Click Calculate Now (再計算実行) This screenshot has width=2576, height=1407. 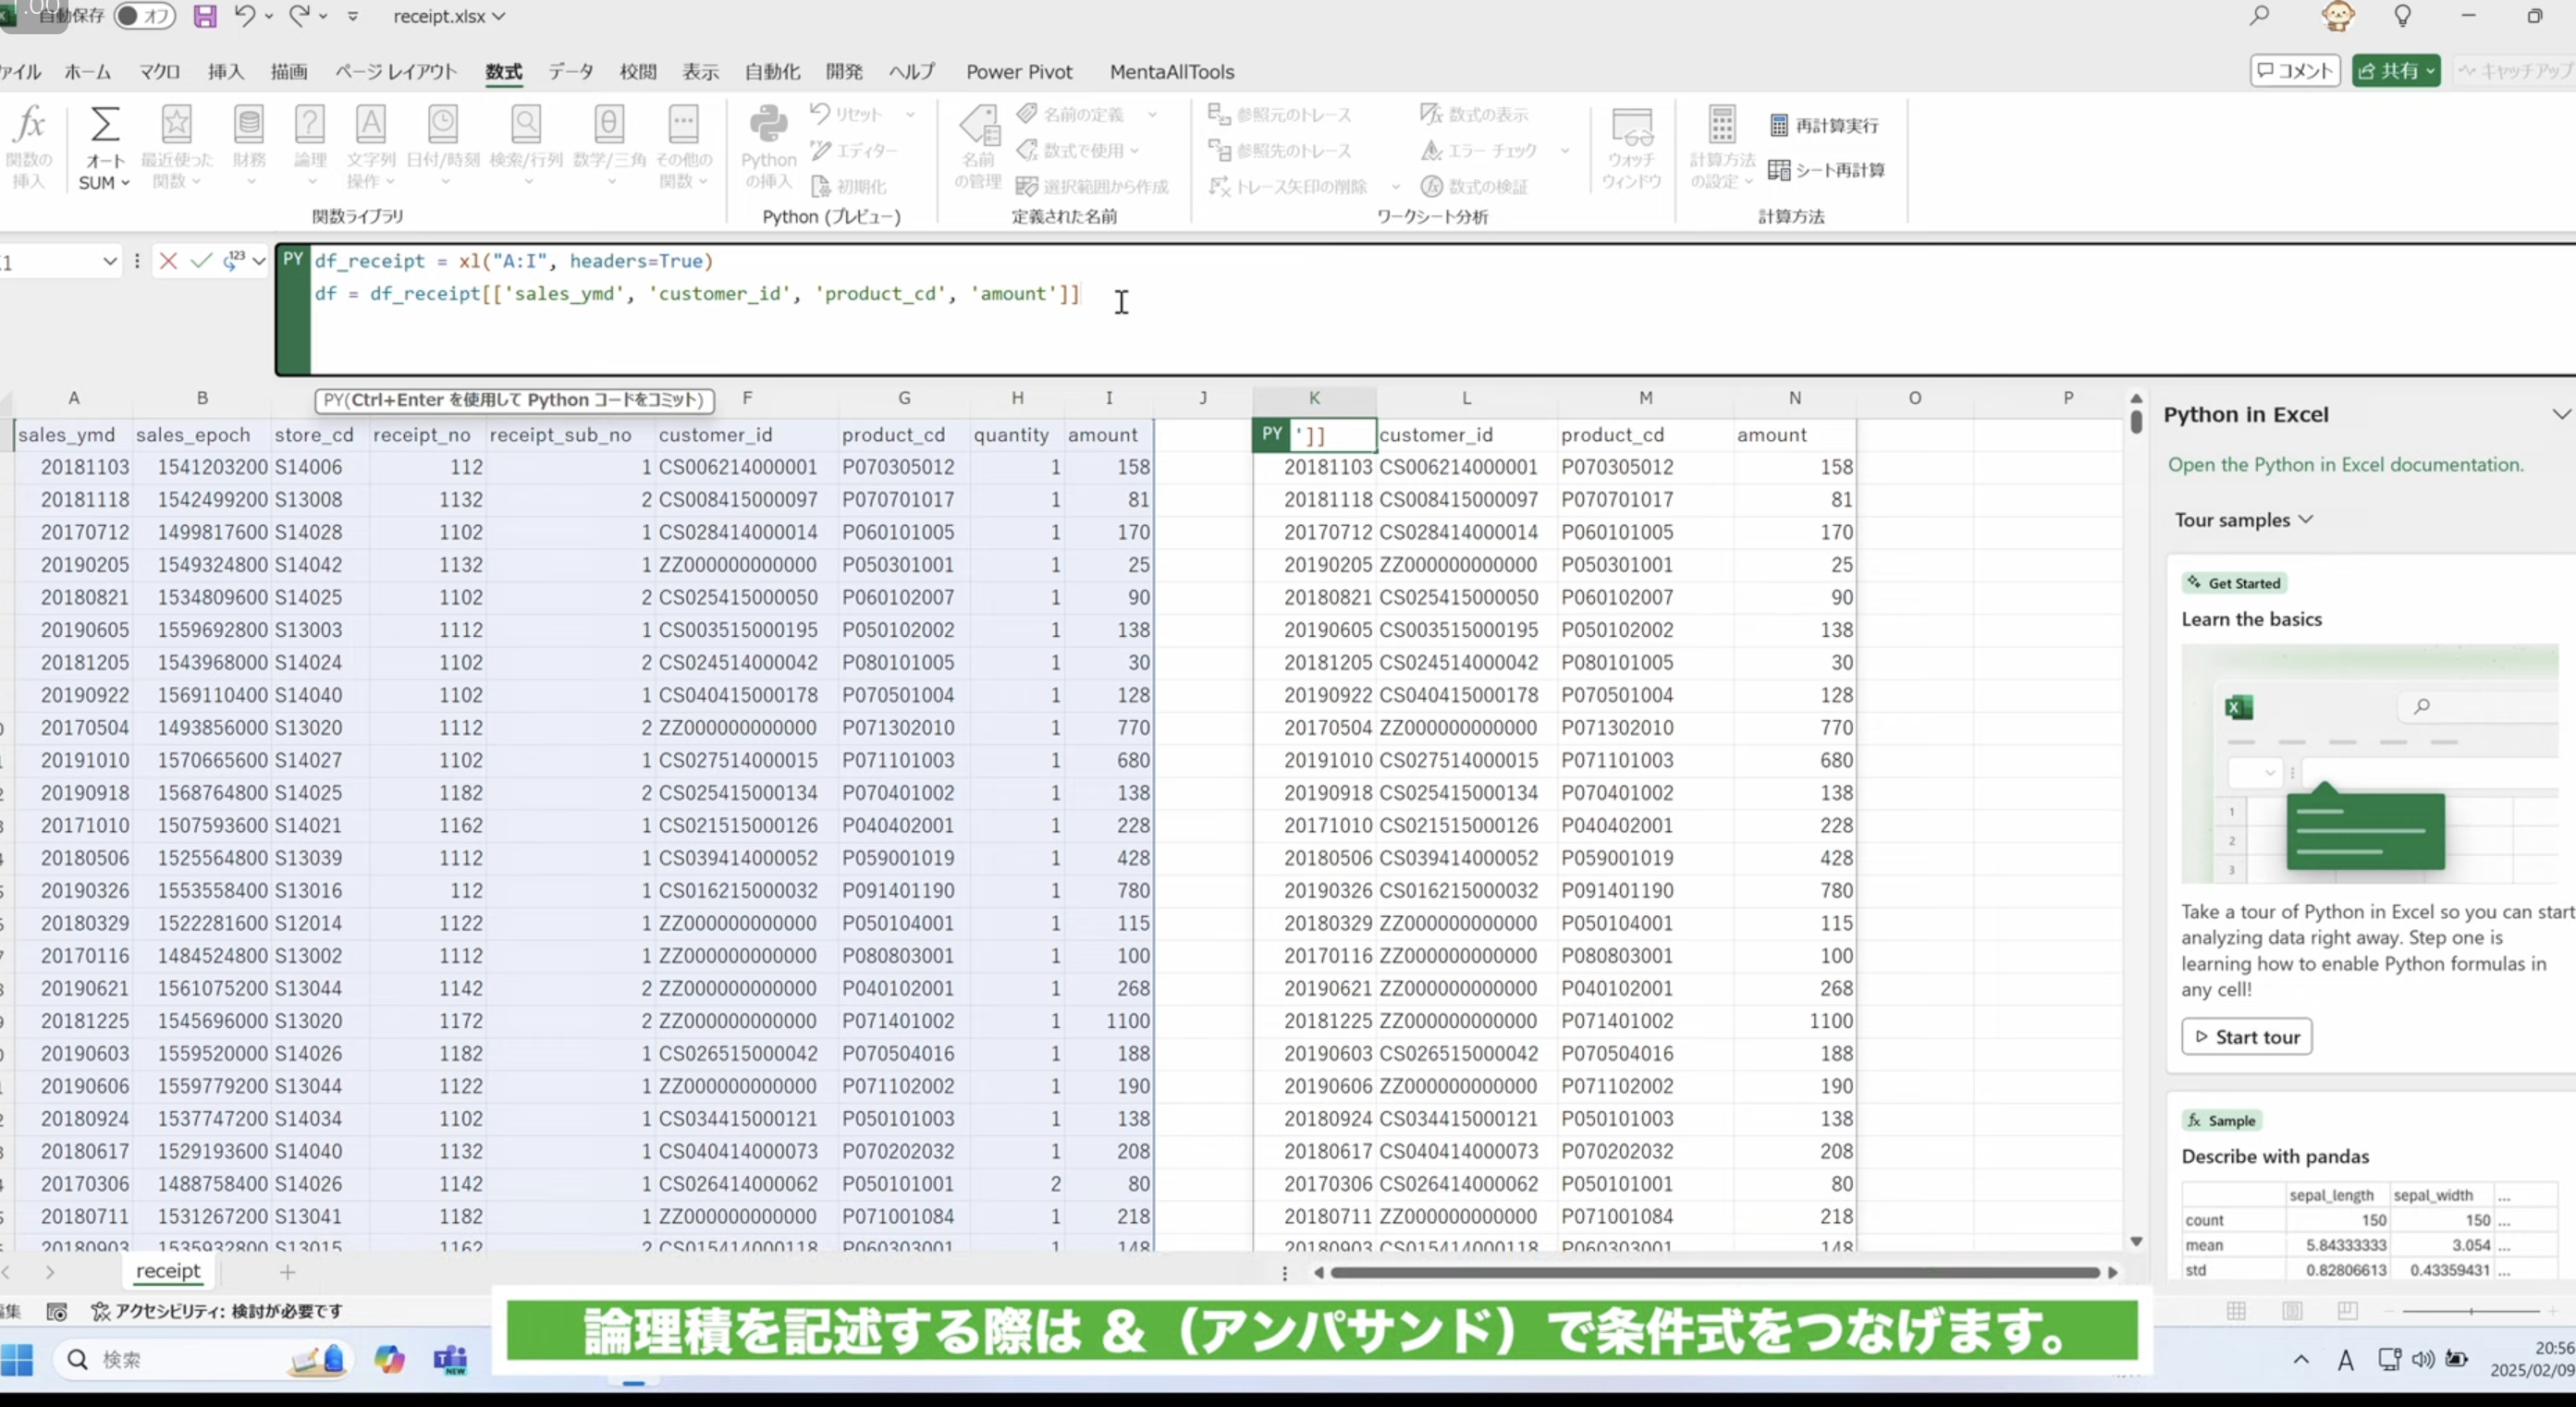(1824, 125)
